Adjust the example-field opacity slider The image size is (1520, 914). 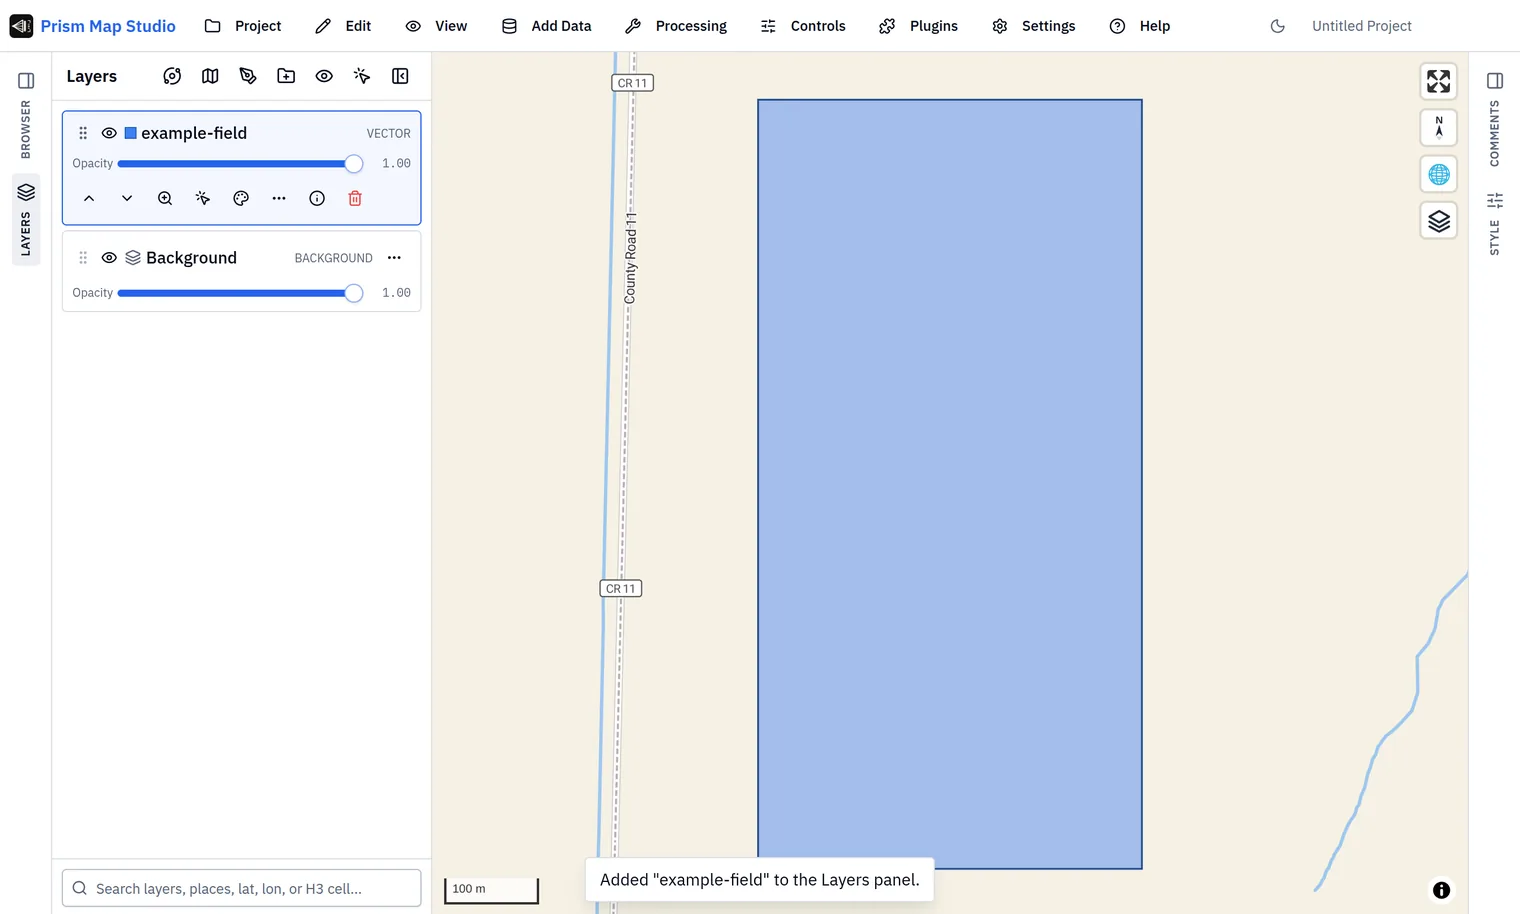tap(240, 164)
